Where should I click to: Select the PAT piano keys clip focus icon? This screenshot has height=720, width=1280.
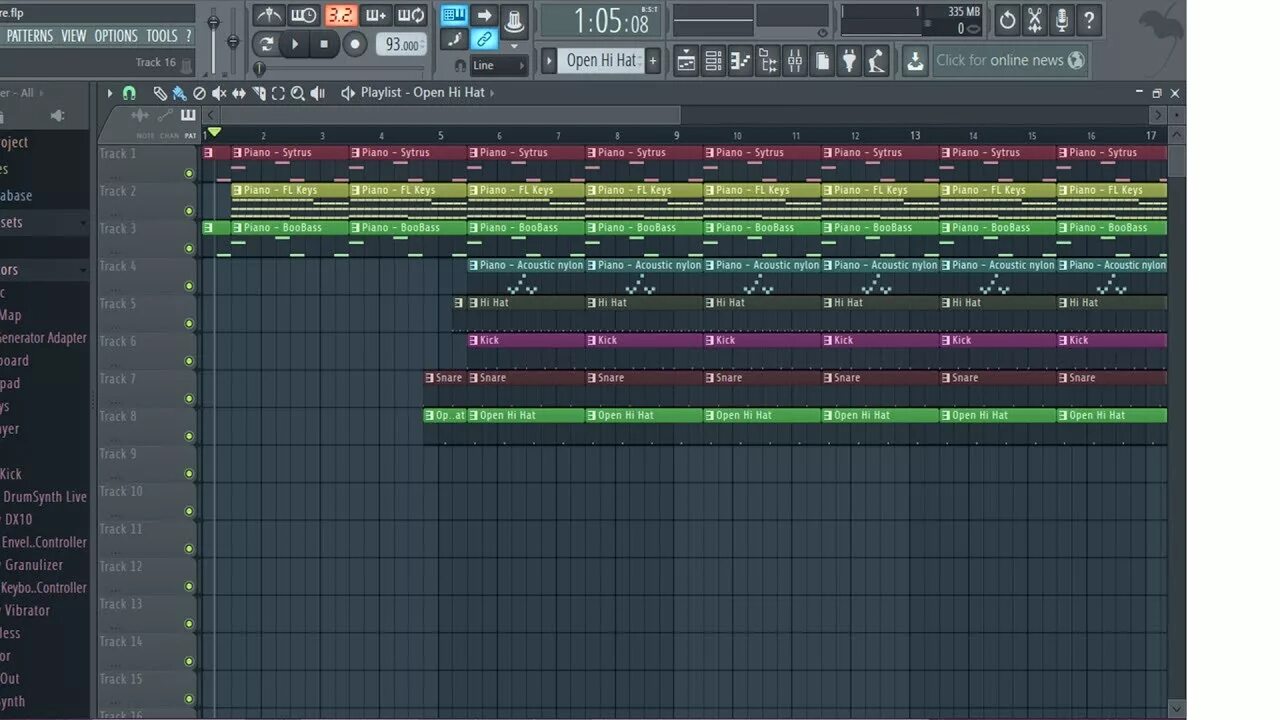click(188, 116)
